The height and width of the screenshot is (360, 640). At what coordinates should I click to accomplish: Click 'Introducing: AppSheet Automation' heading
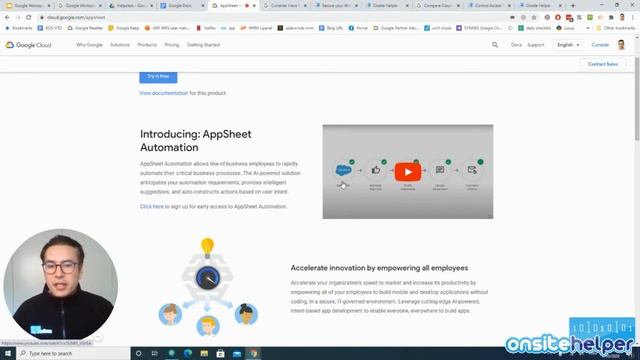pos(196,141)
